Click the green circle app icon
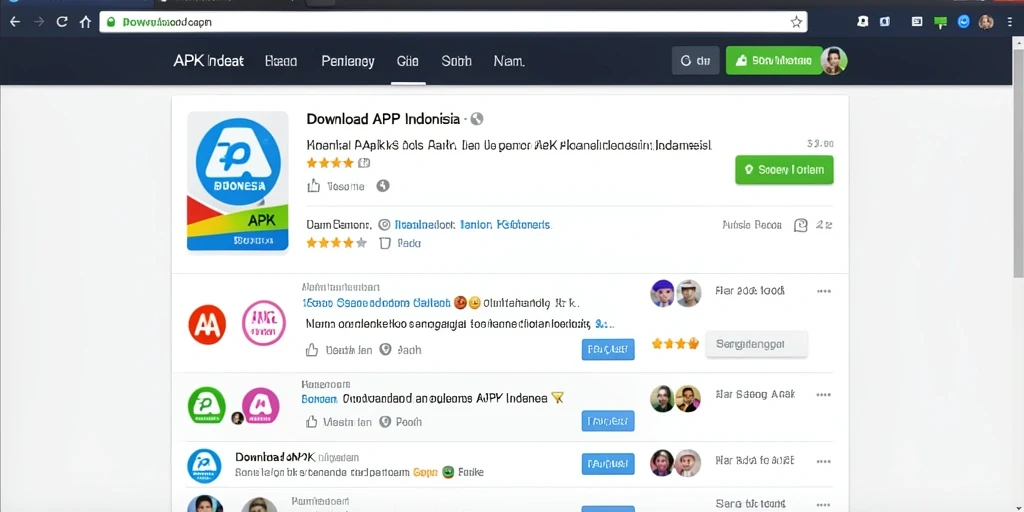This screenshot has width=1024, height=512. click(x=207, y=406)
